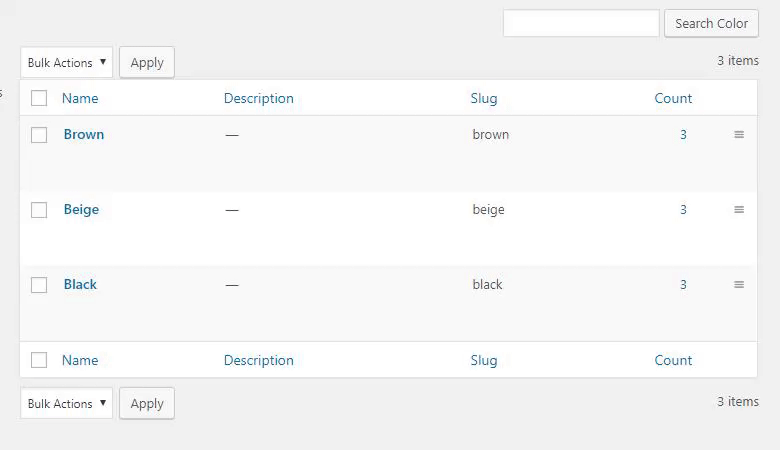
Task: Open the top Bulk Actions dropdown
Action: click(66, 62)
